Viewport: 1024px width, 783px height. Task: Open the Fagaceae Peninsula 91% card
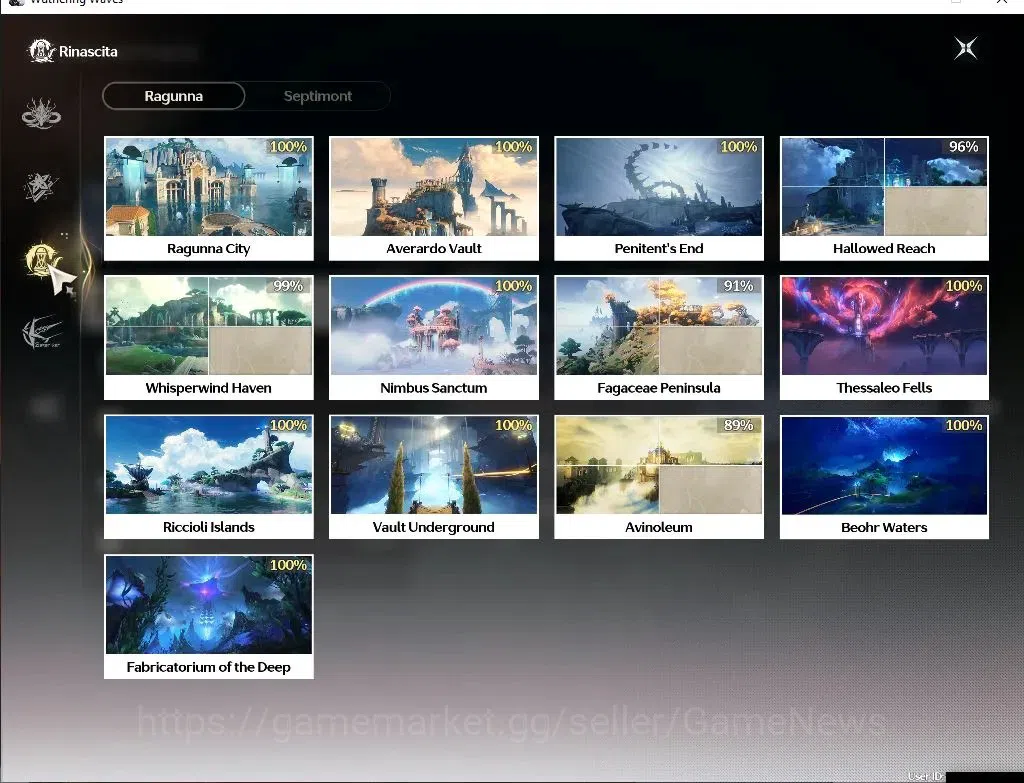tap(659, 338)
